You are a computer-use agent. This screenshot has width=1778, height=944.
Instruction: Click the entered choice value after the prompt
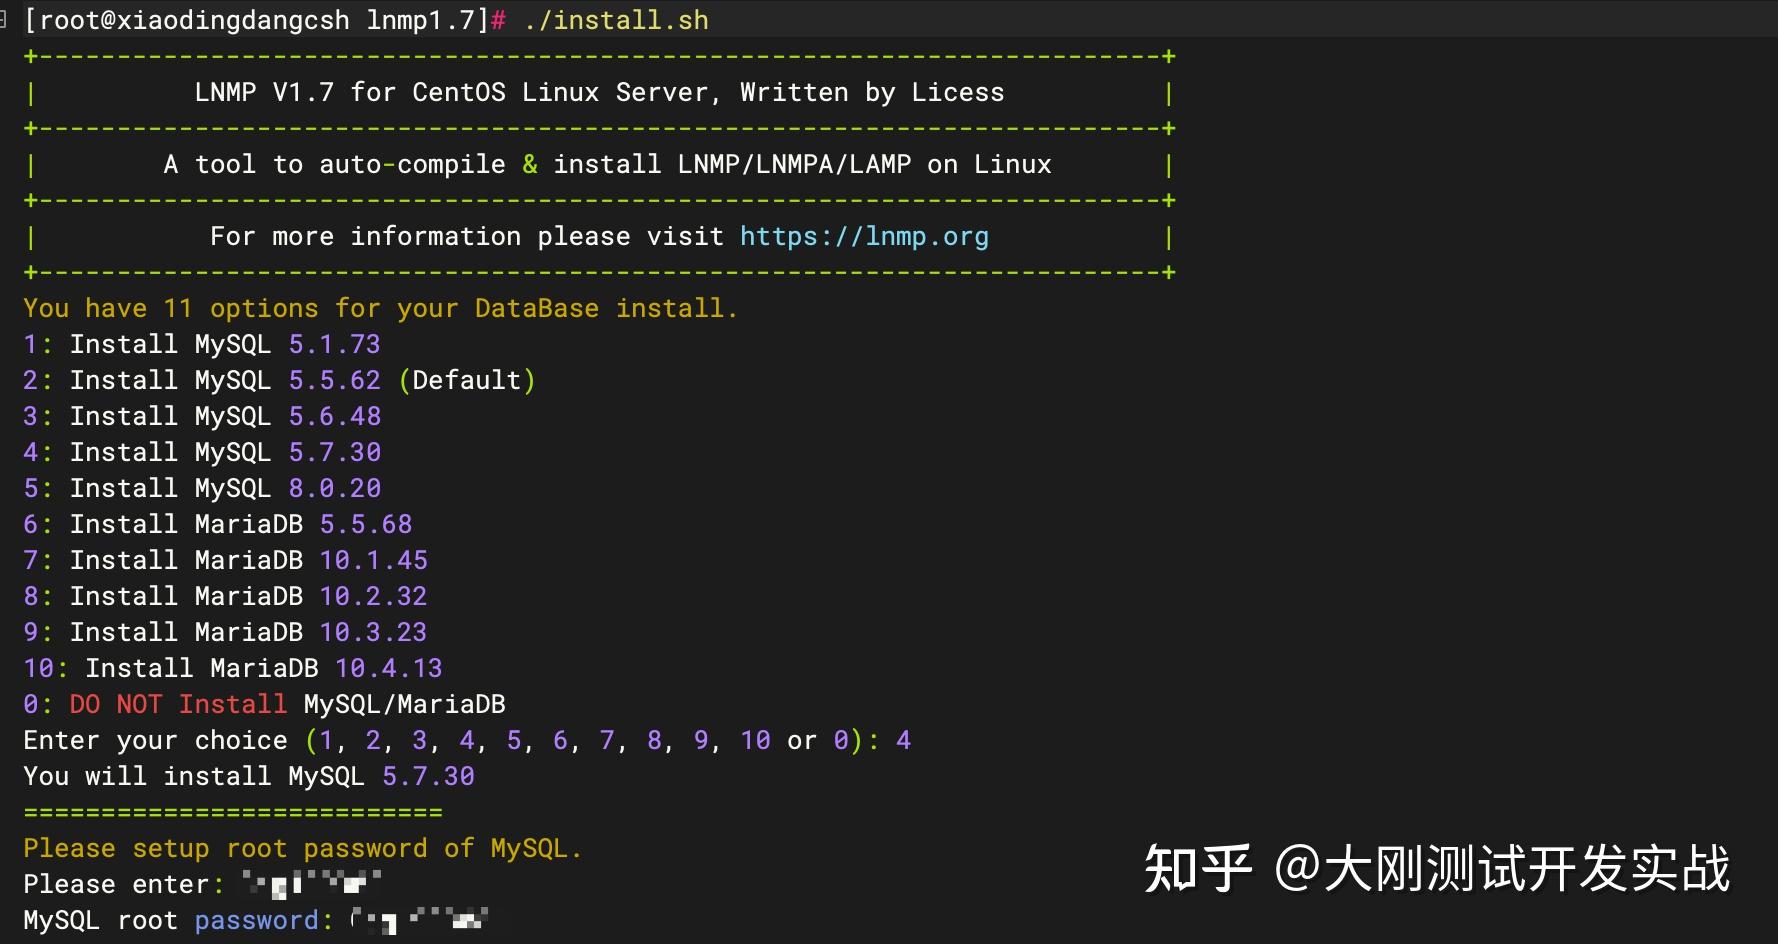click(x=903, y=741)
